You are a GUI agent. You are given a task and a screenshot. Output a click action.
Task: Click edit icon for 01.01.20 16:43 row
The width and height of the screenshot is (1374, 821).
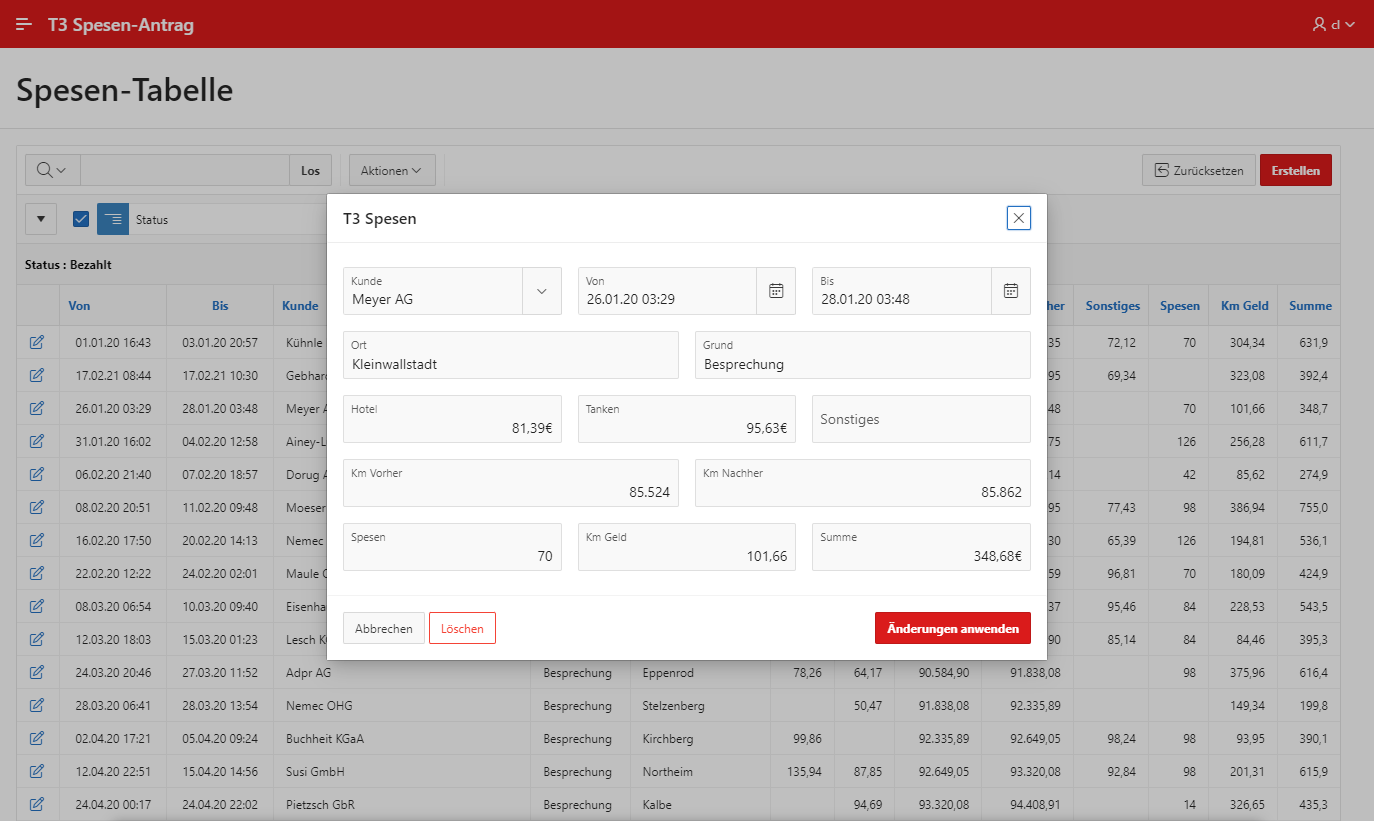tap(37, 343)
